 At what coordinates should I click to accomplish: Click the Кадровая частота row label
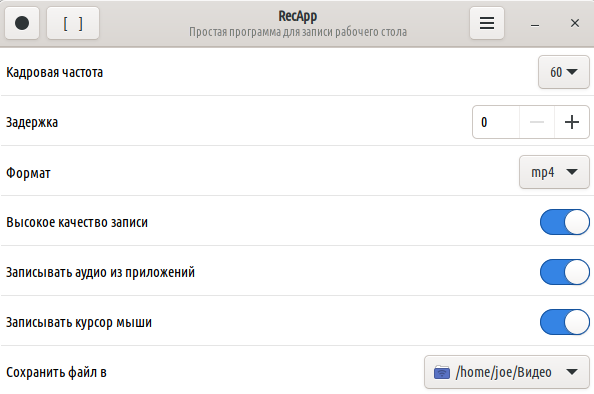[55, 72]
